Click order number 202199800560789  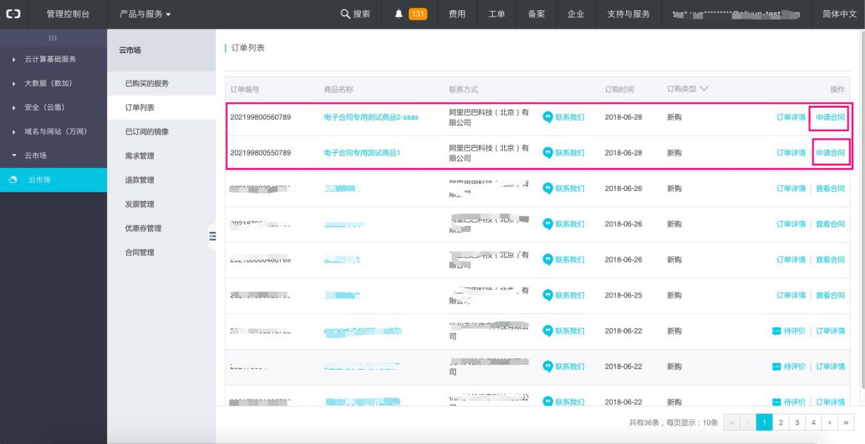(x=260, y=117)
